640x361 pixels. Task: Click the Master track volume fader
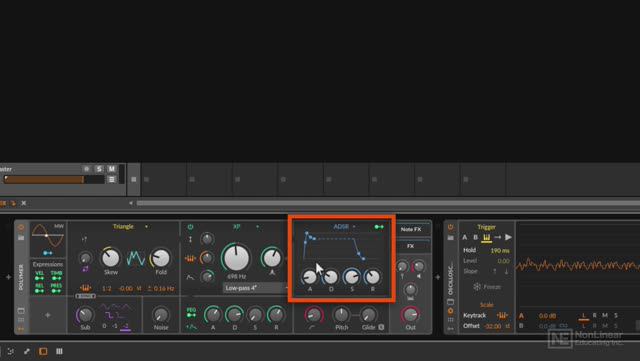click(x=53, y=179)
